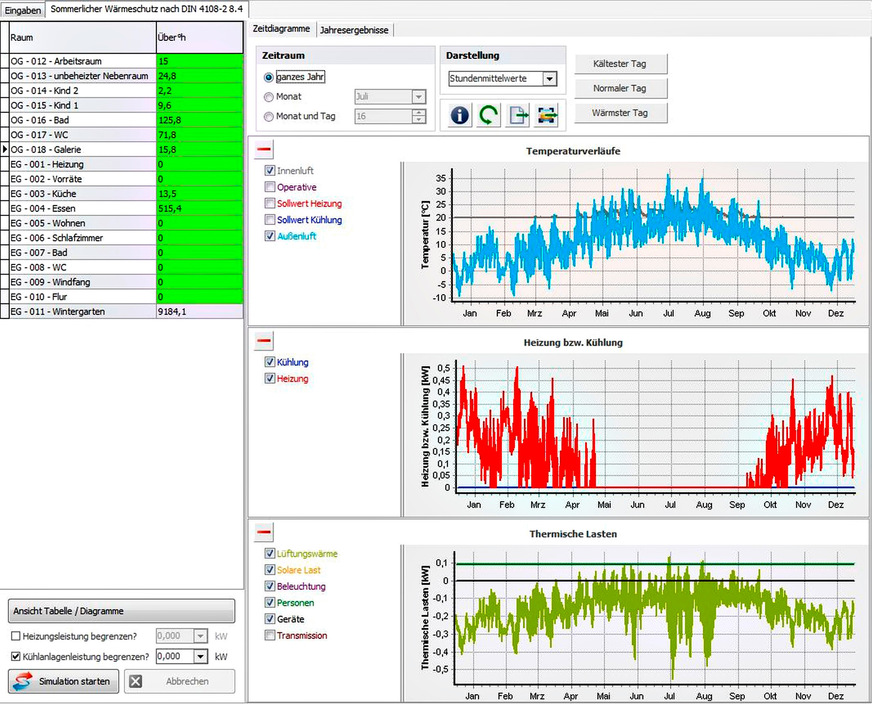This screenshot has width=872, height=704.
Task: Enable the Operative temperature checkbox
Action: [x=271, y=186]
